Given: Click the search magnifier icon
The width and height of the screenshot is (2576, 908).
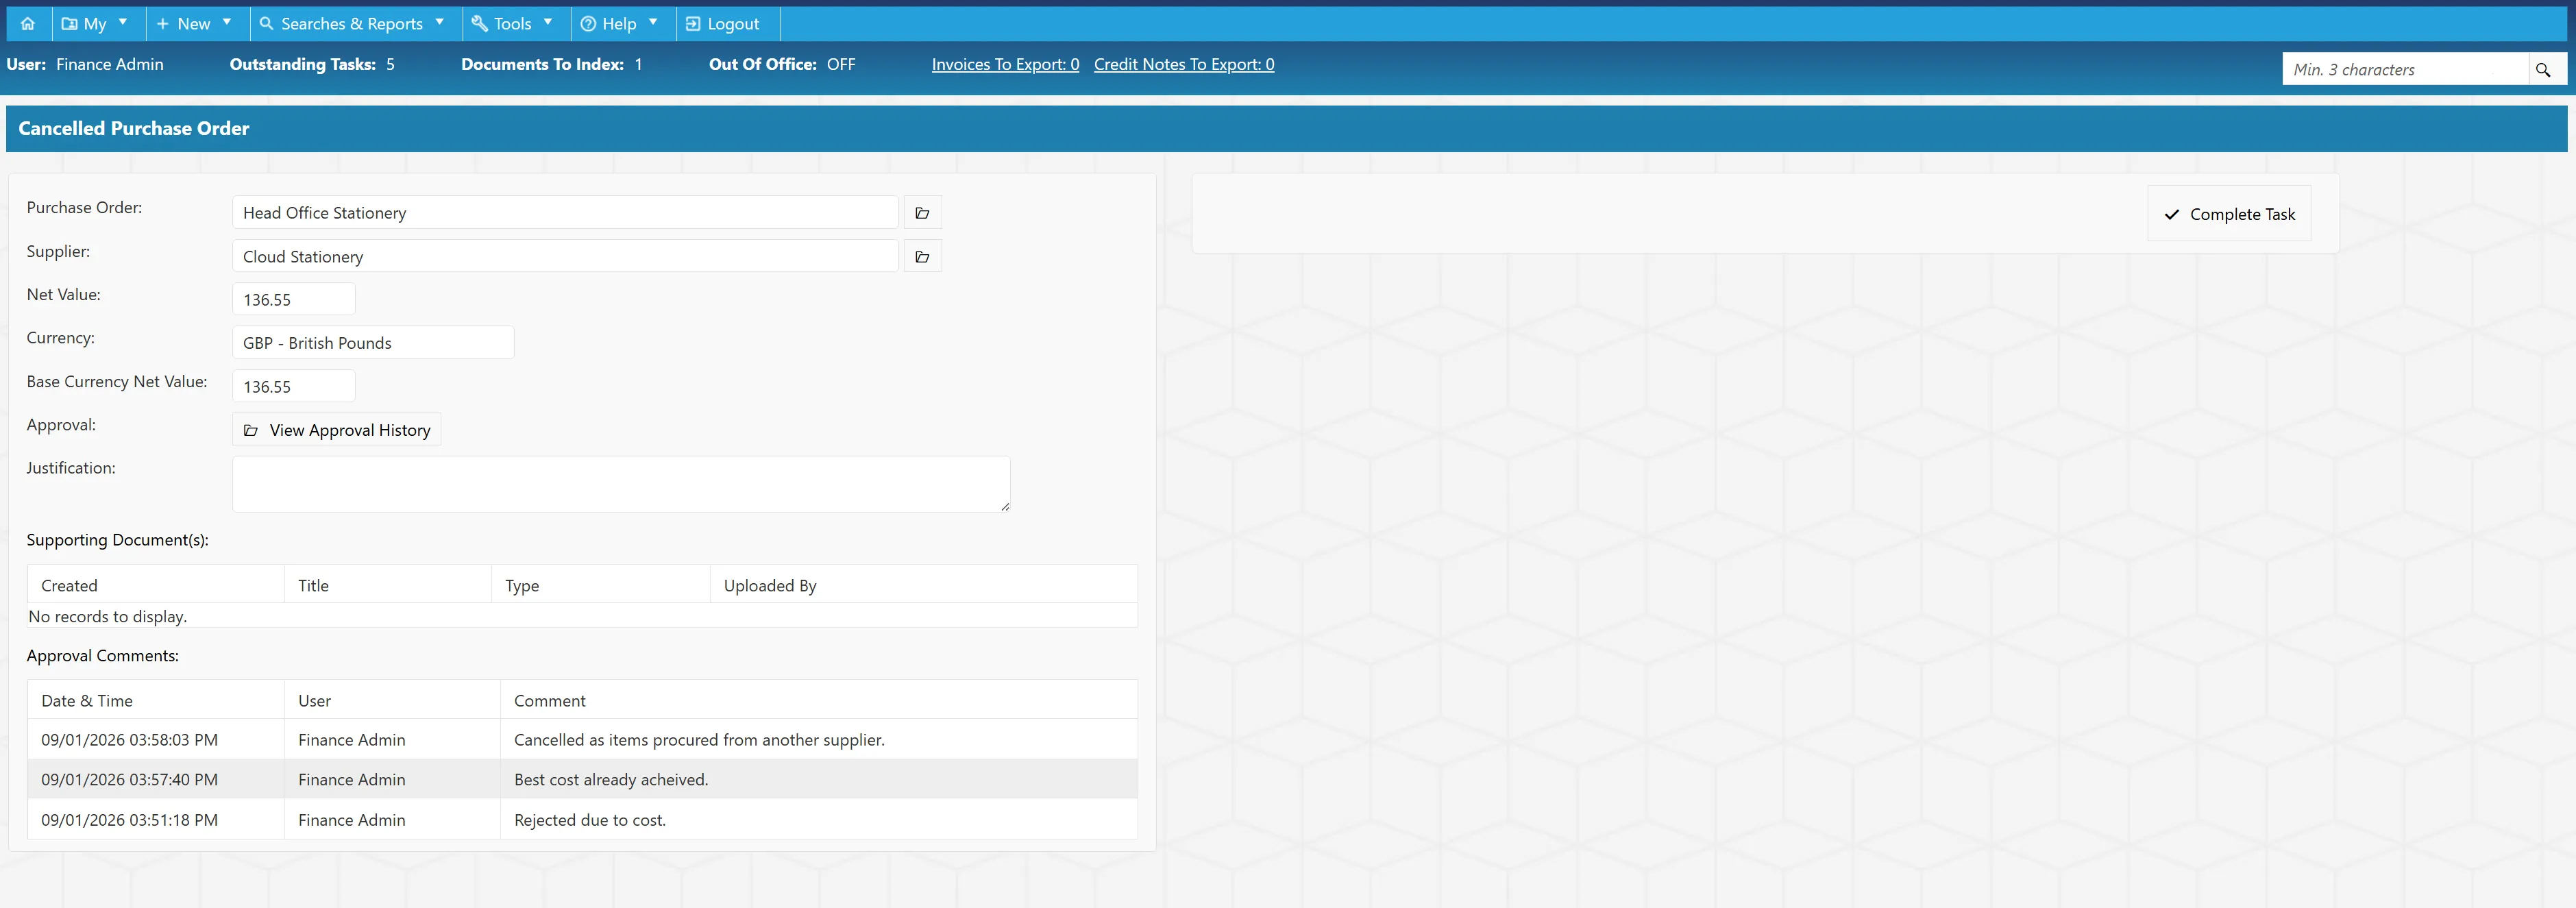Looking at the screenshot, I should (2543, 70).
